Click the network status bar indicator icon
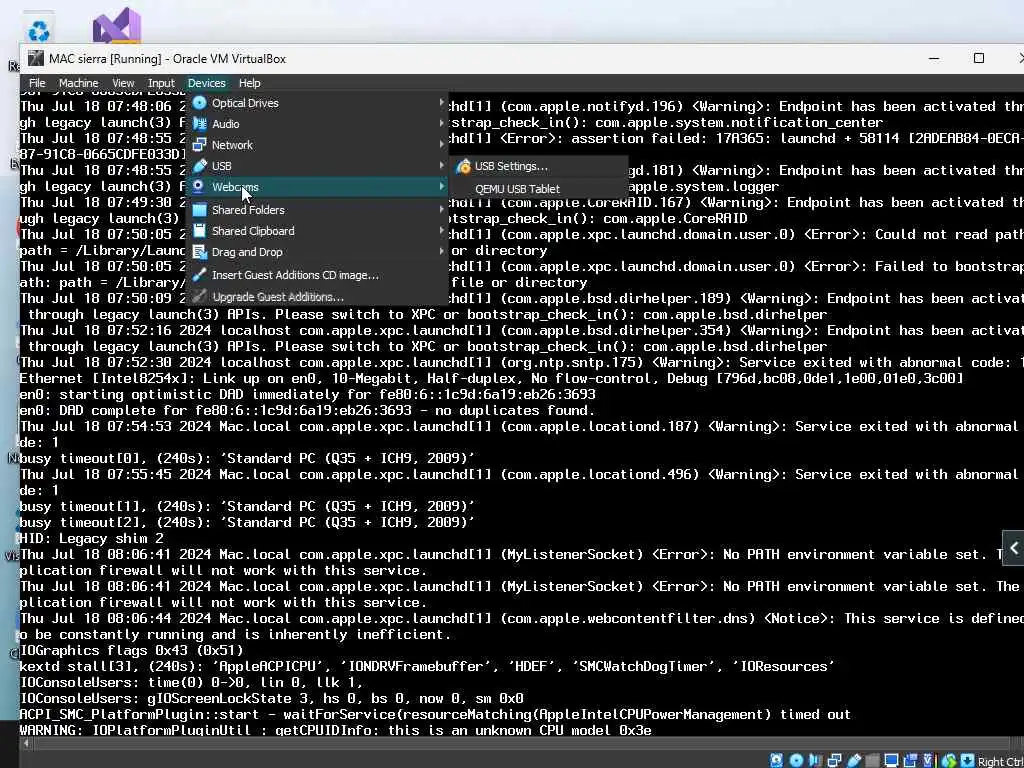This screenshot has height=768, width=1024. click(x=835, y=760)
